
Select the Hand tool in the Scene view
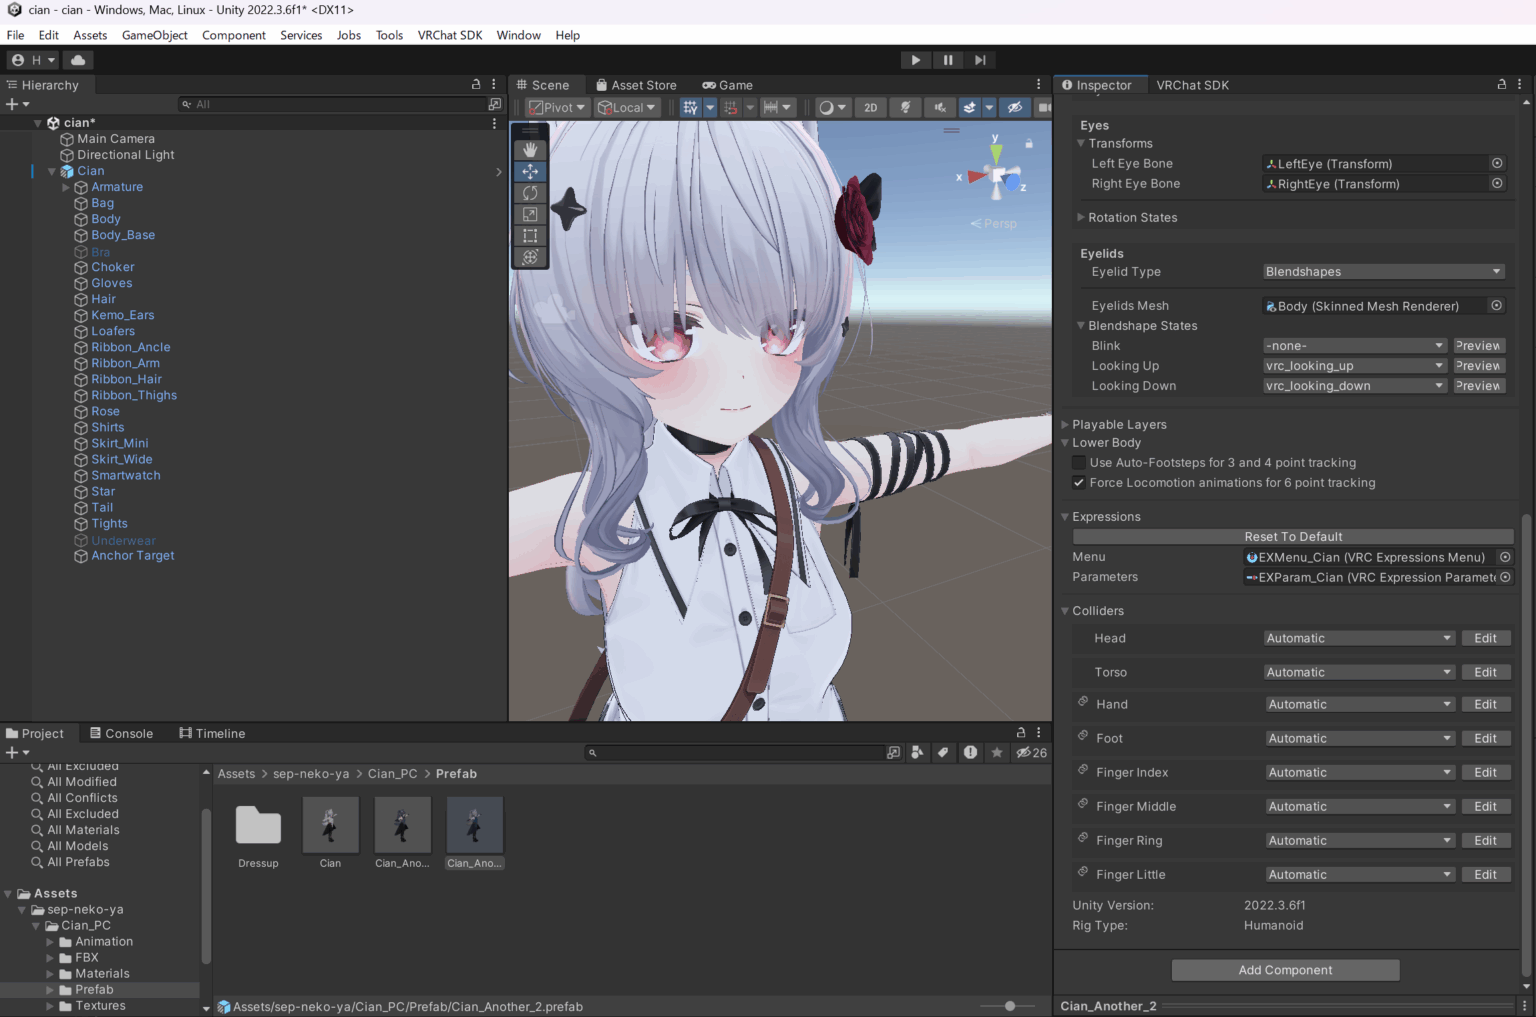click(530, 149)
